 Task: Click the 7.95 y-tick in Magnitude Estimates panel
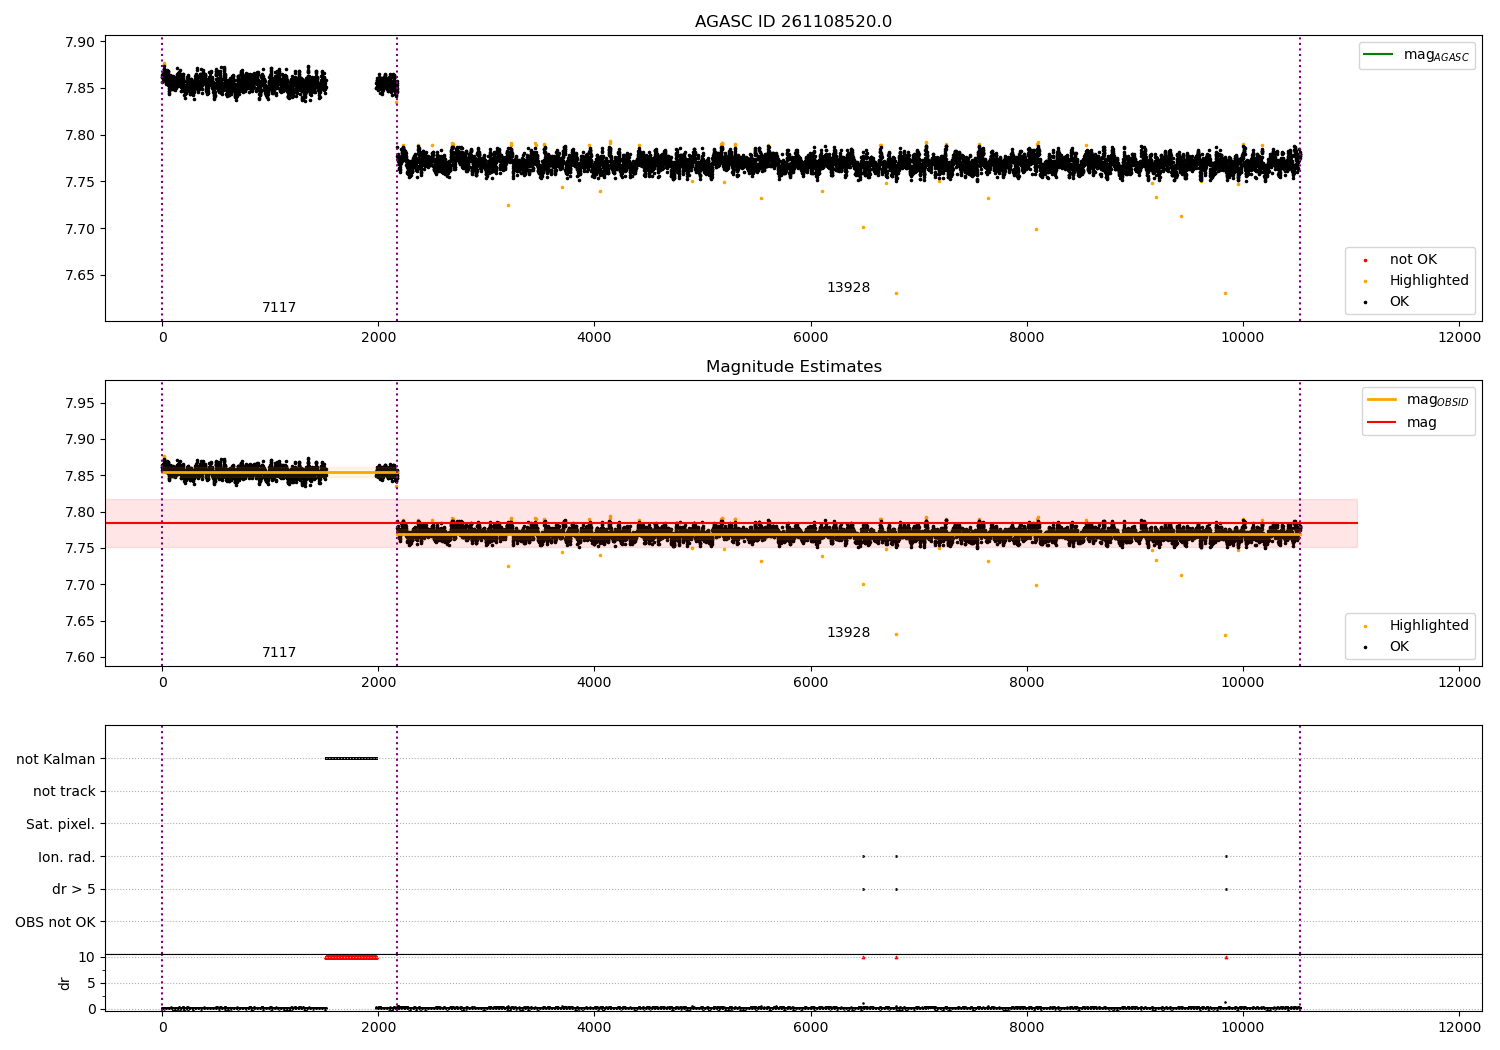pos(80,404)
